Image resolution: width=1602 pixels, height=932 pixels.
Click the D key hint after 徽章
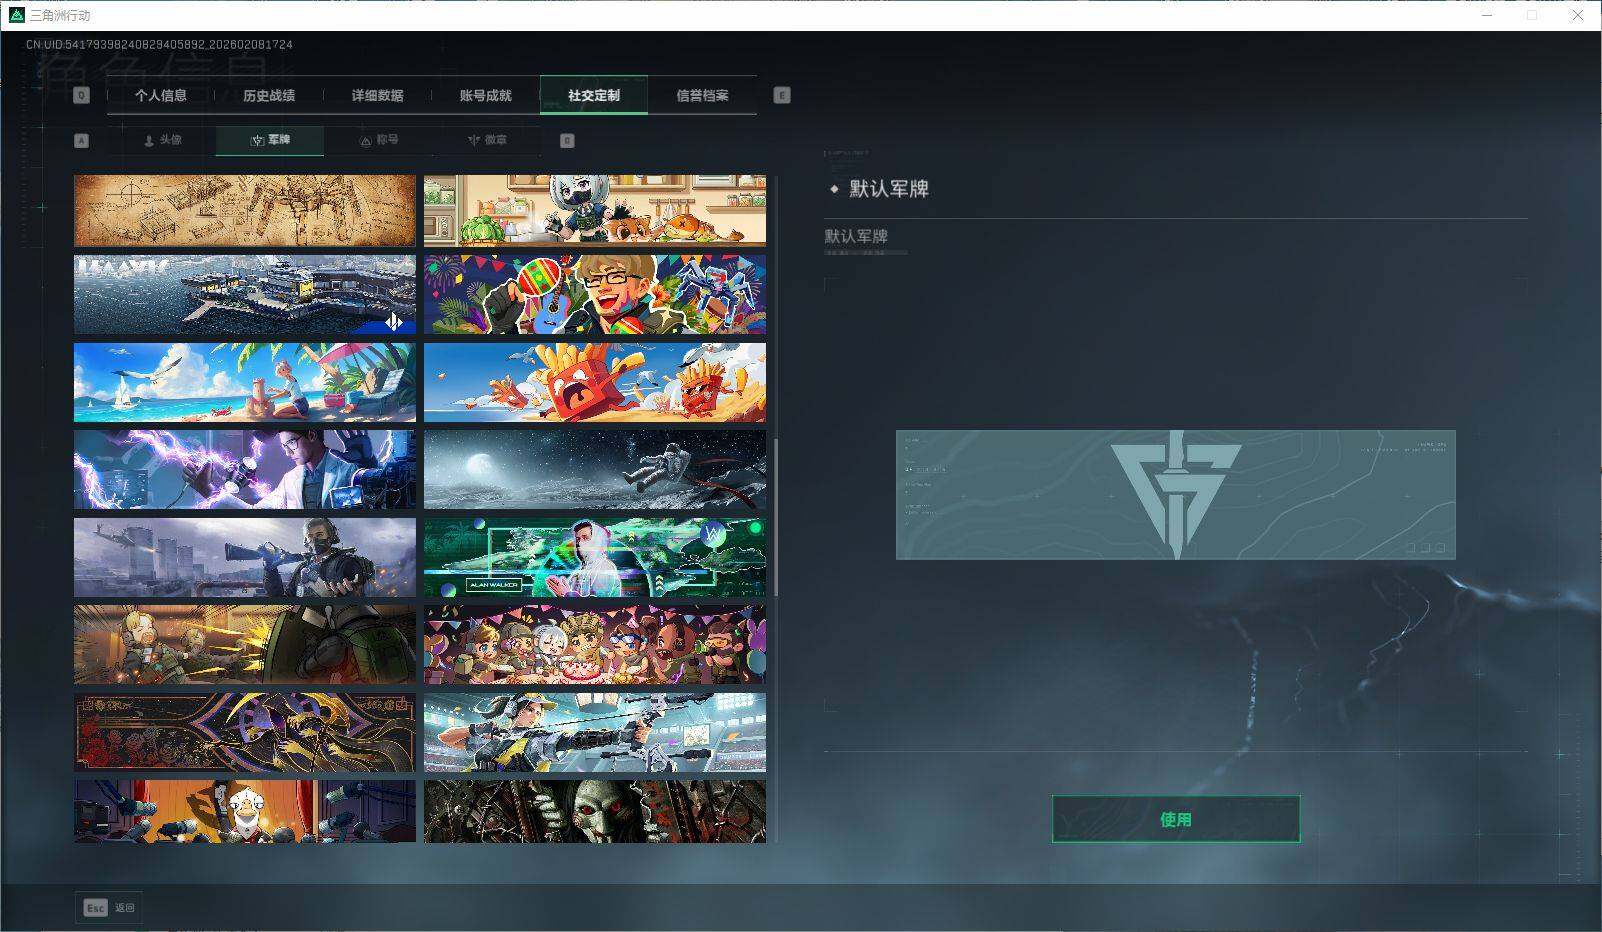tap(567, 140)
